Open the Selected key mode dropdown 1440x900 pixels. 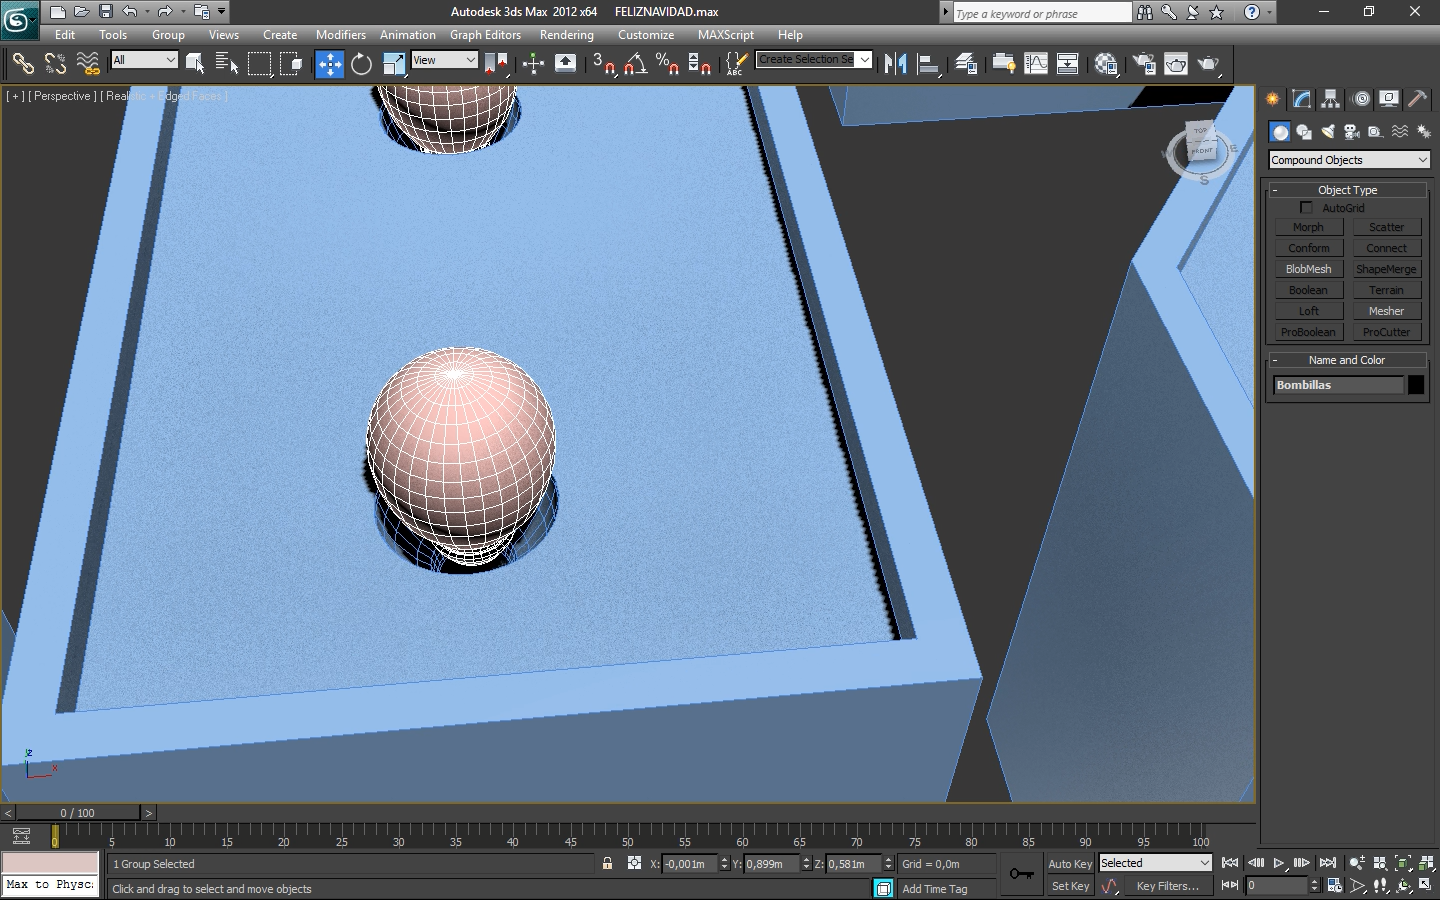pos(1155,863)
